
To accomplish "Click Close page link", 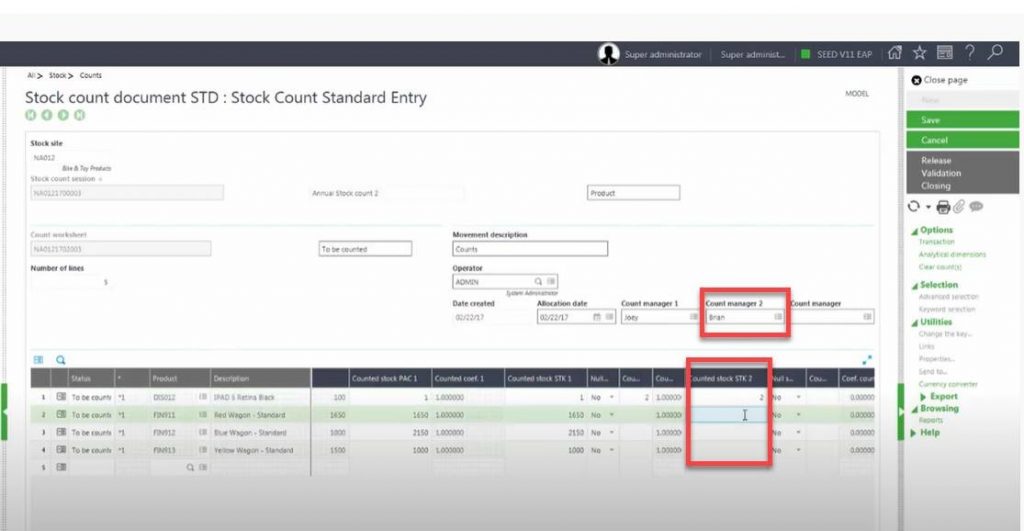I will [945, 80].
